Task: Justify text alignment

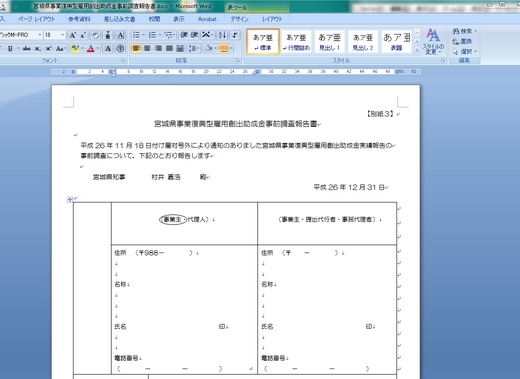Action: click(x=169, y=49)
